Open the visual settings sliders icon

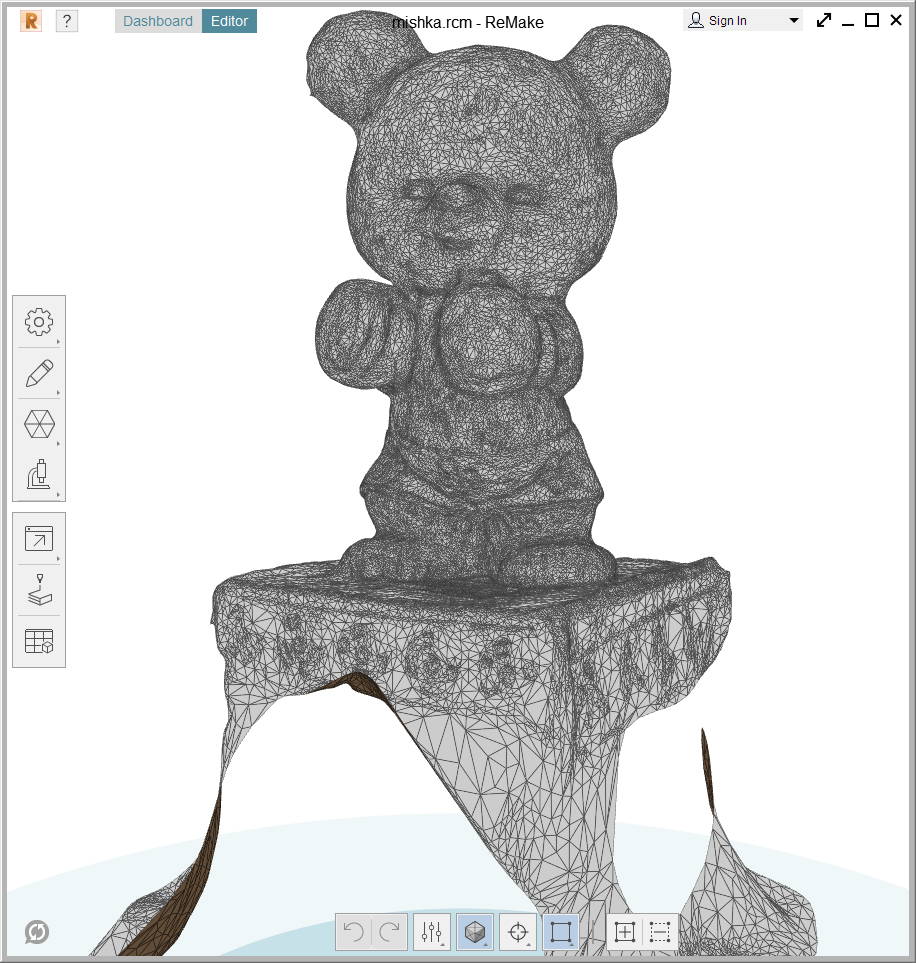(431, 932)
